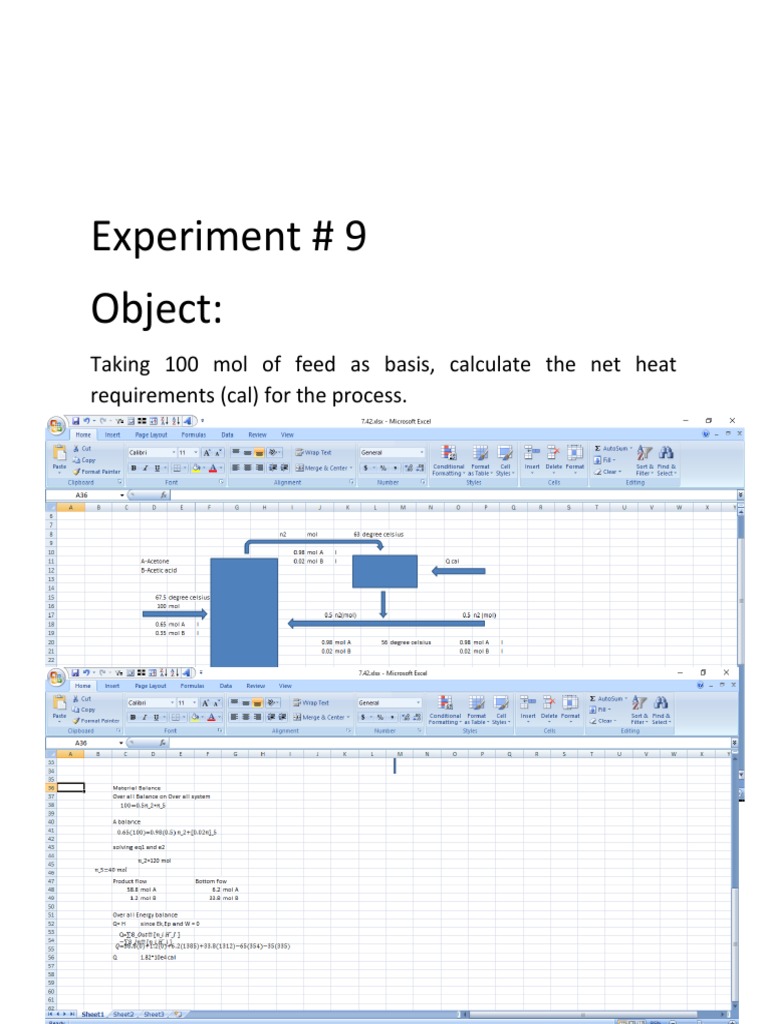Toggle Italic in the upper Excel window

coord(145,468)
